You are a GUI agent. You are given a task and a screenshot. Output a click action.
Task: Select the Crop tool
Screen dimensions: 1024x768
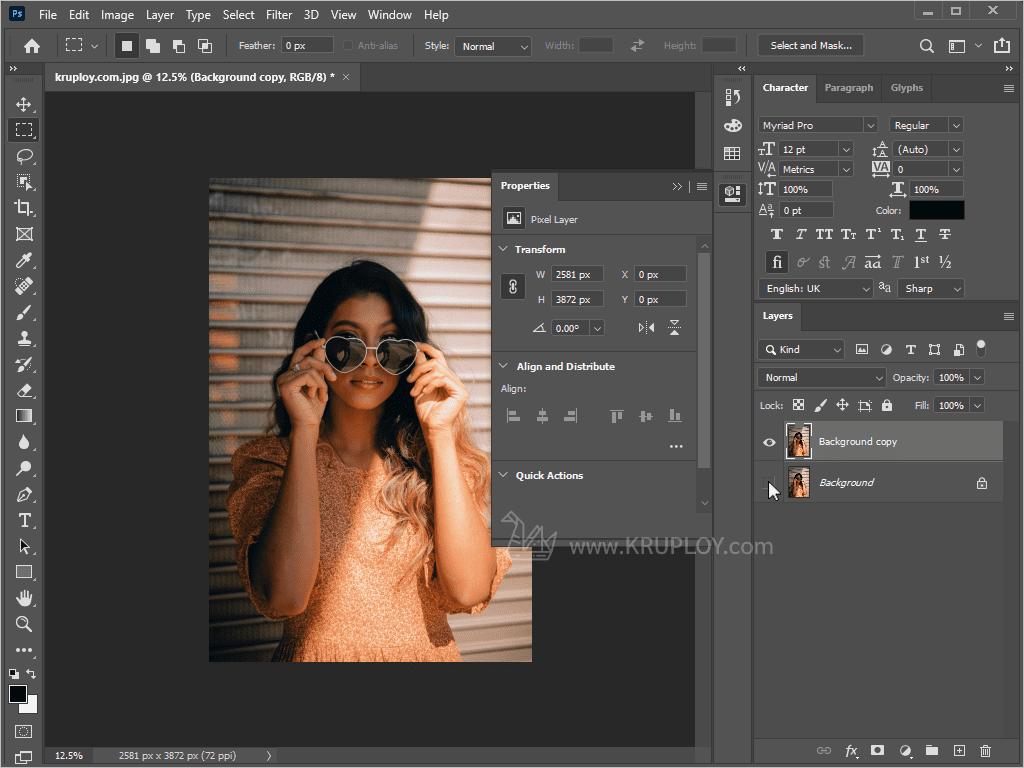24,208
